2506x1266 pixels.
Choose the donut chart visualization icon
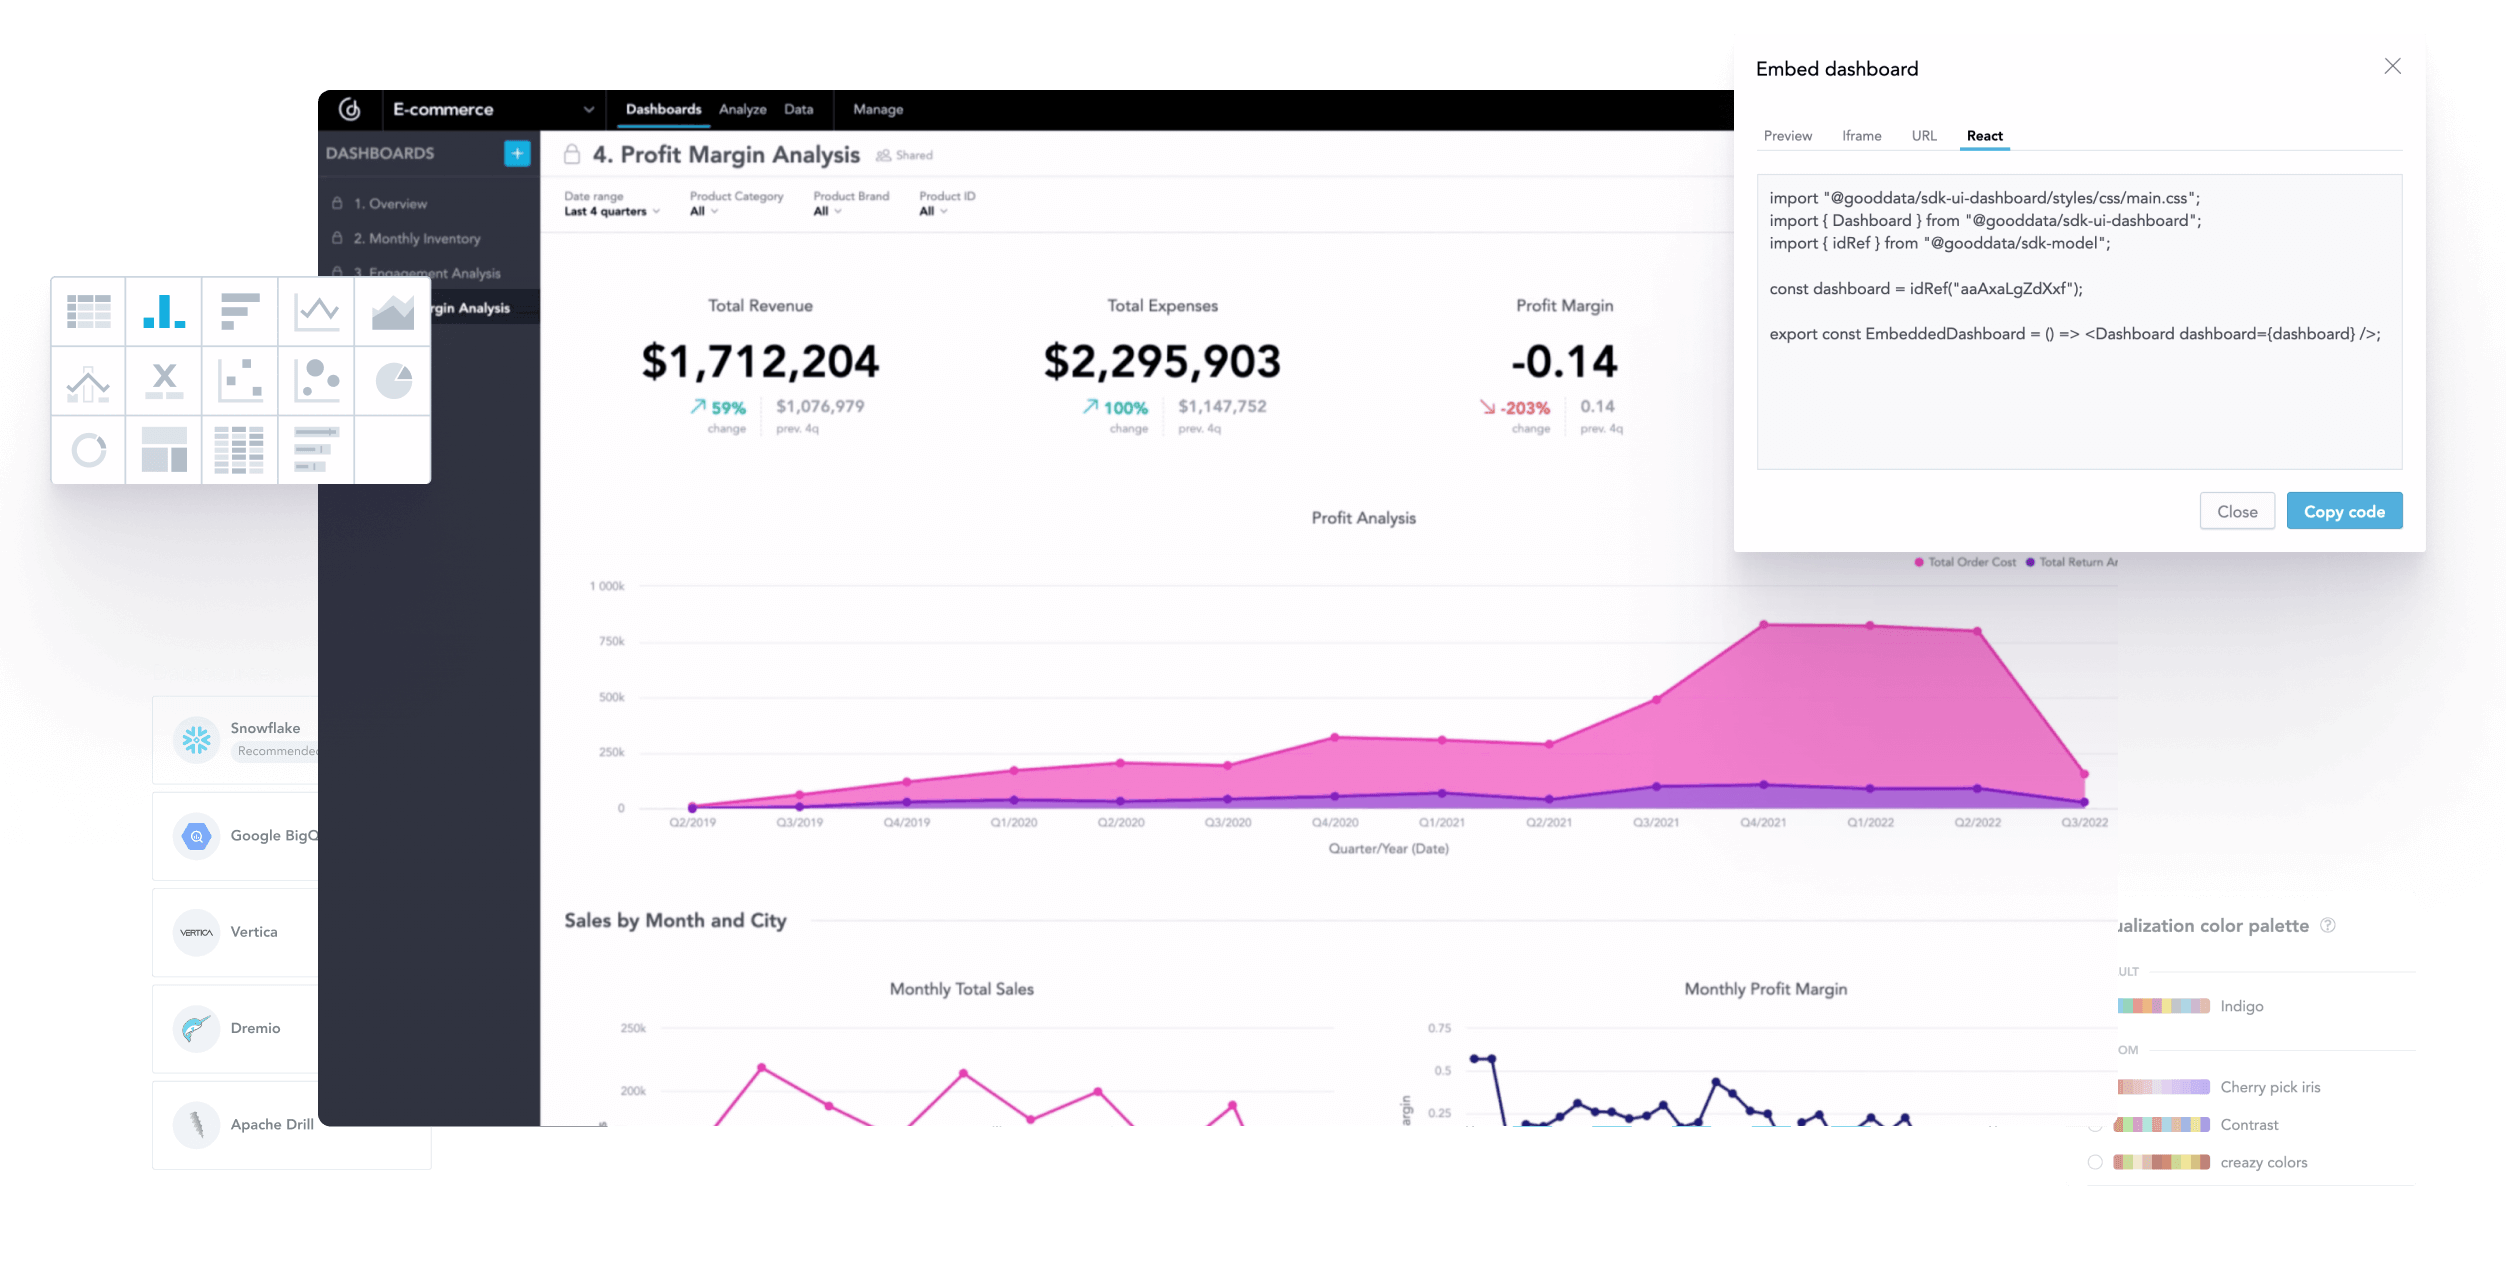88,450
